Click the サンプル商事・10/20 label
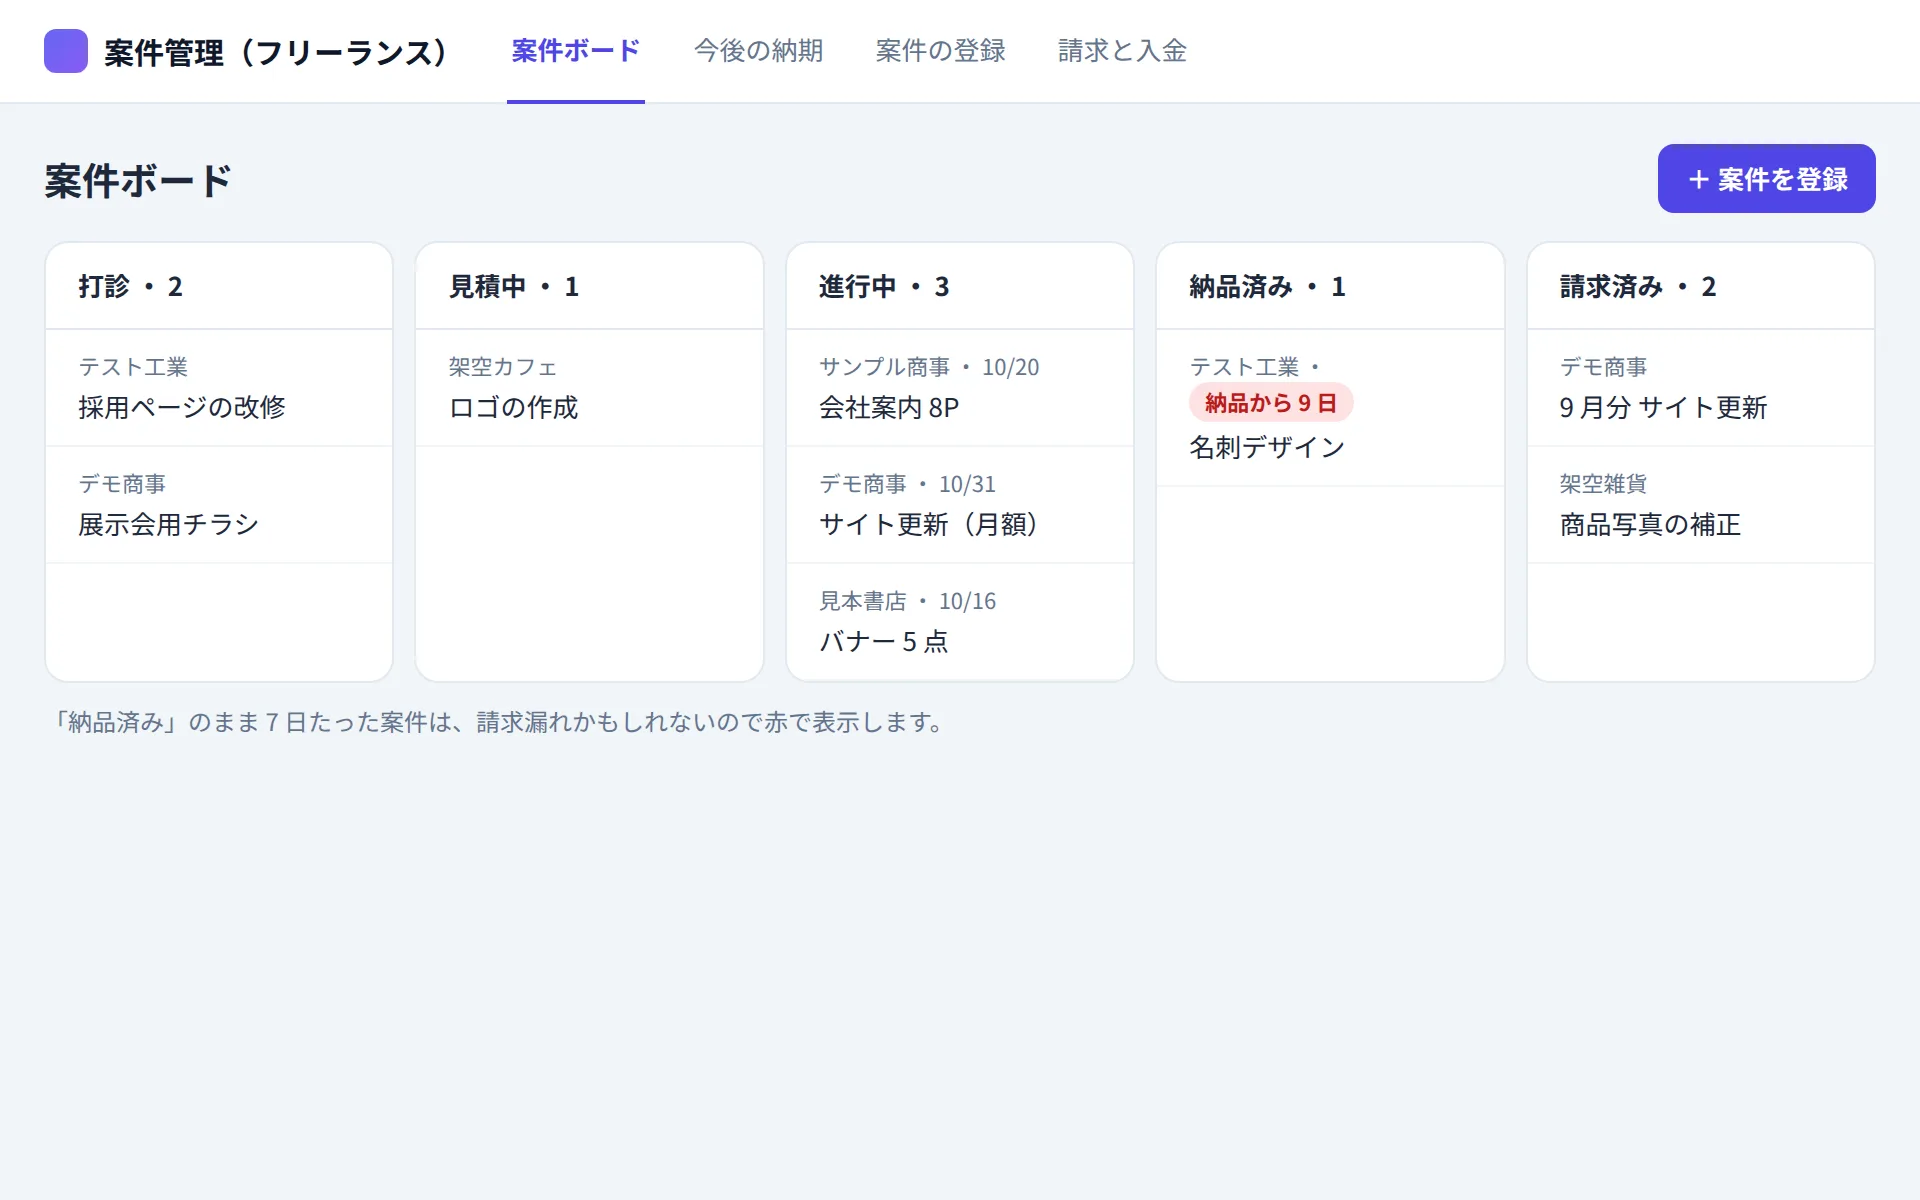 929,367
